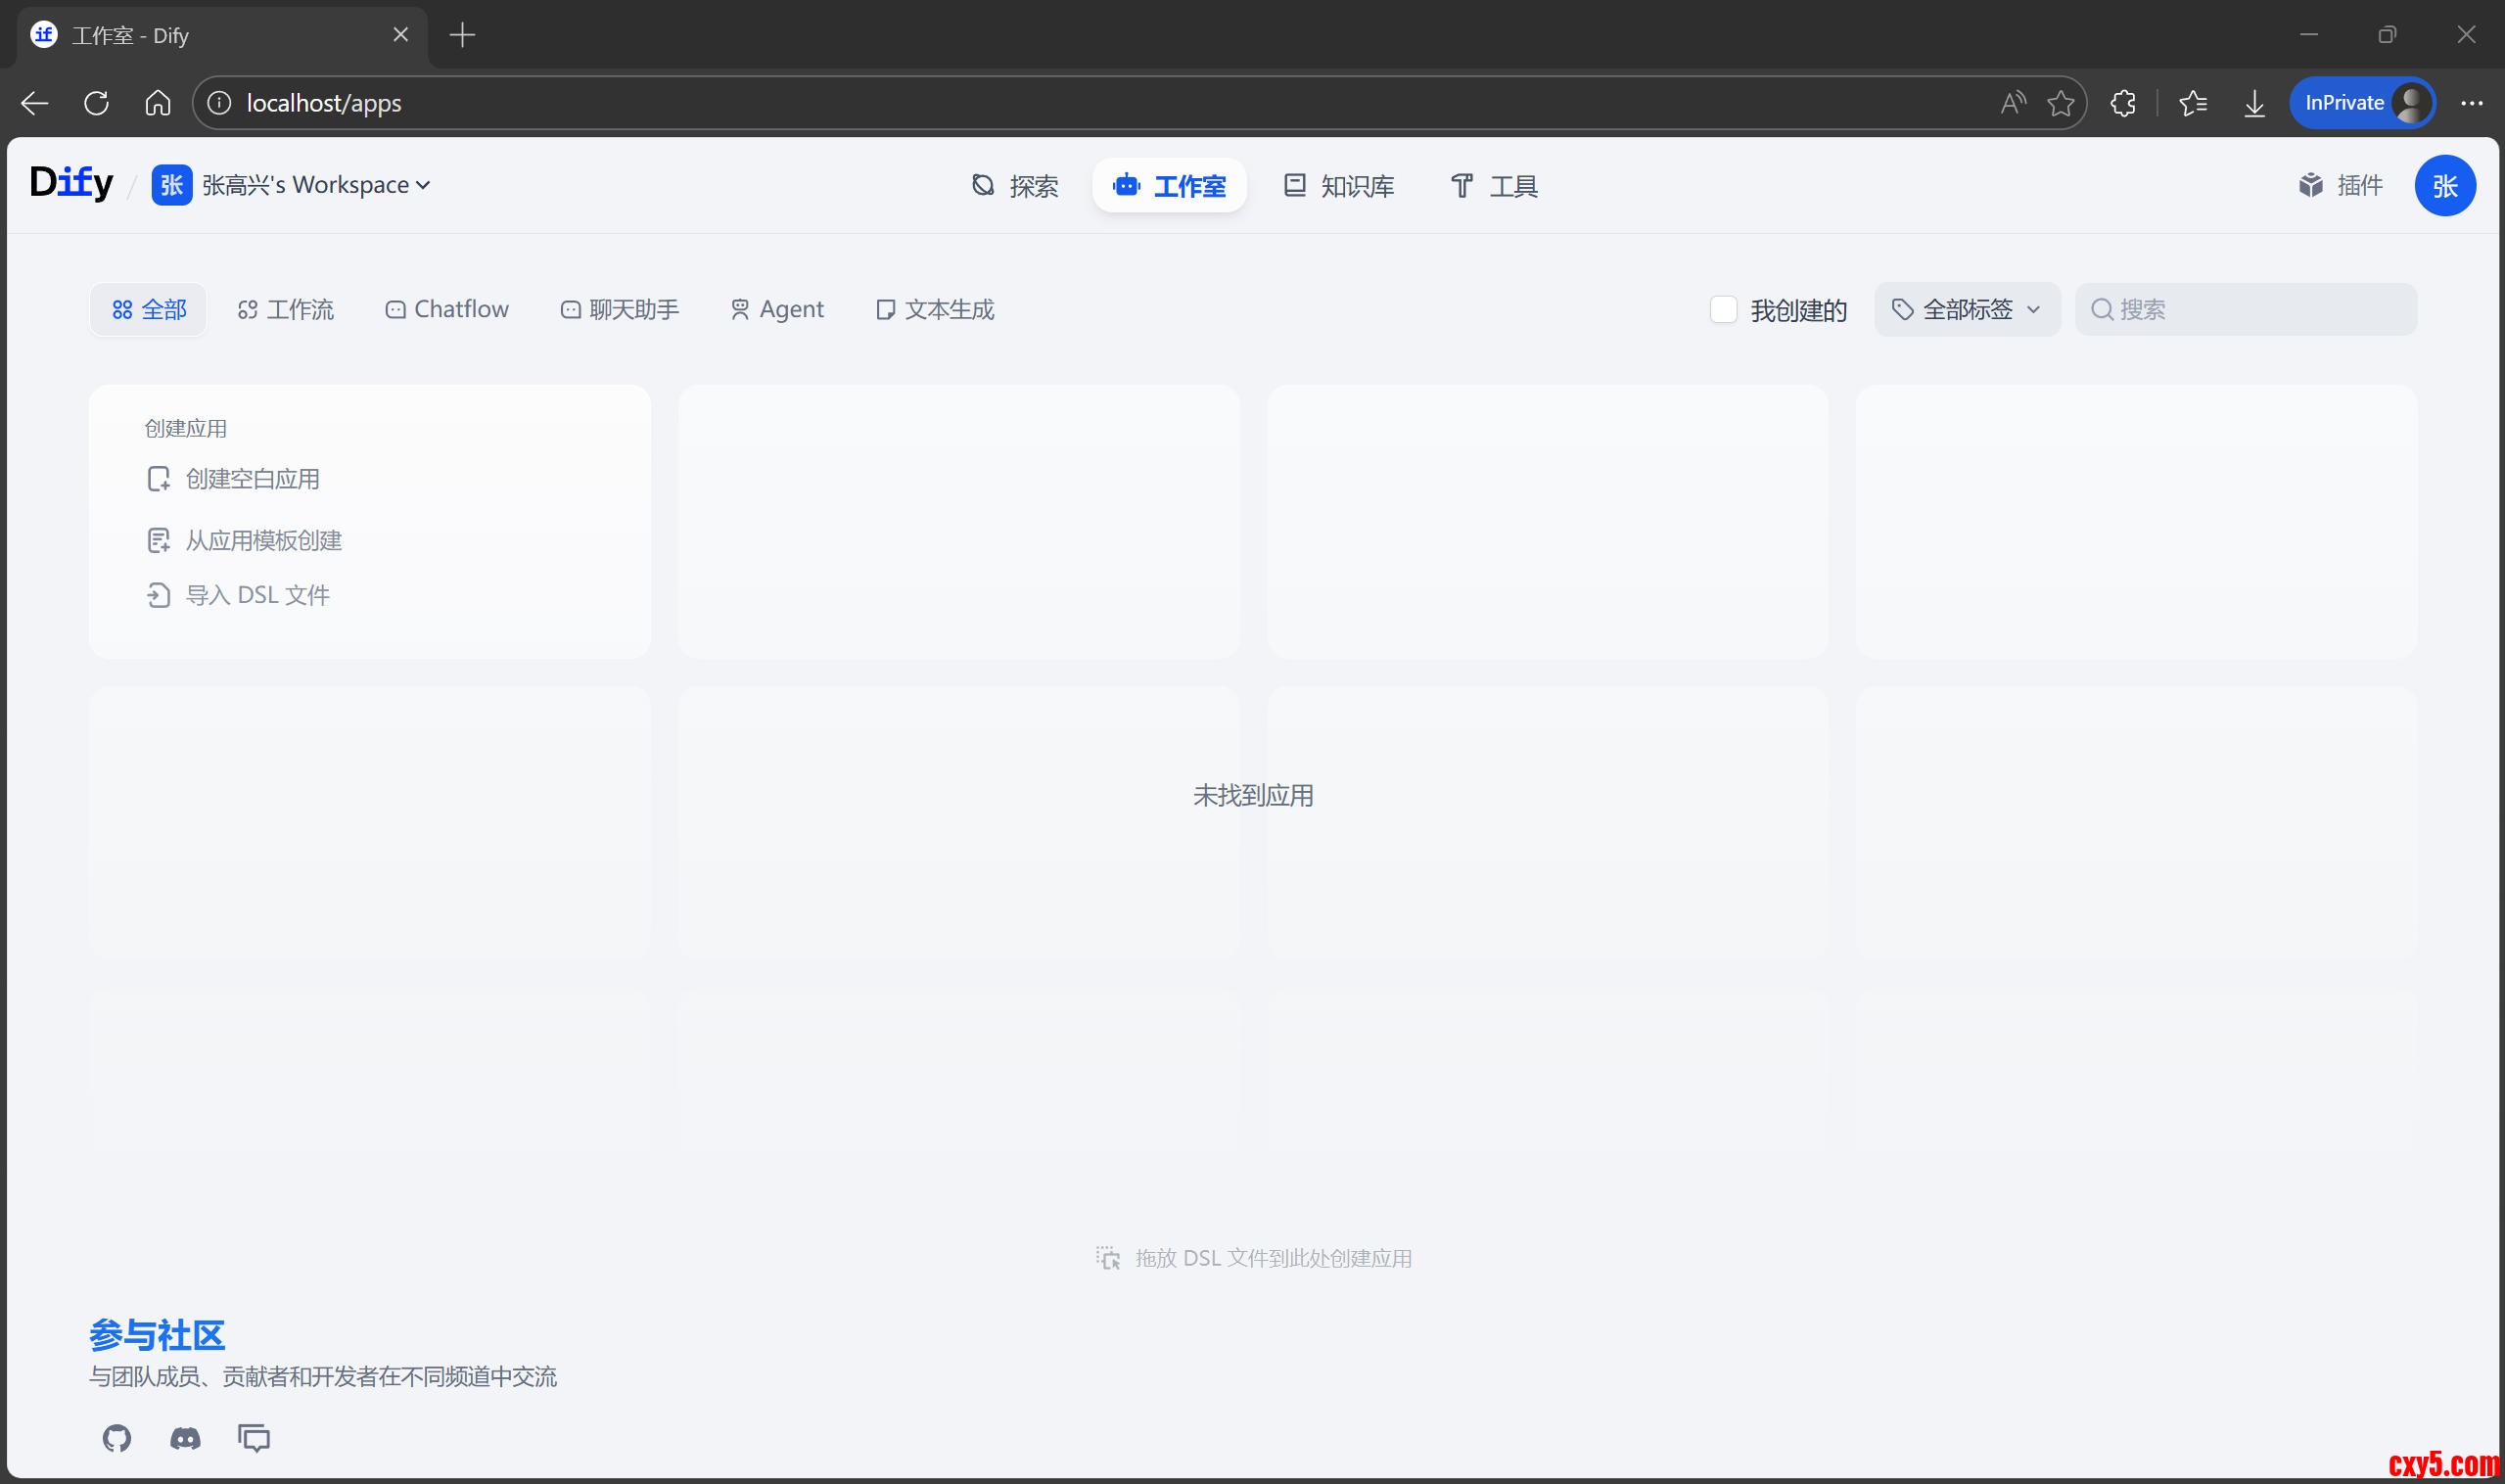The height and width of the screenshot is (1484, 2505).
Task: Filter apps by Agent type
Action: click(x=777, y=310)
